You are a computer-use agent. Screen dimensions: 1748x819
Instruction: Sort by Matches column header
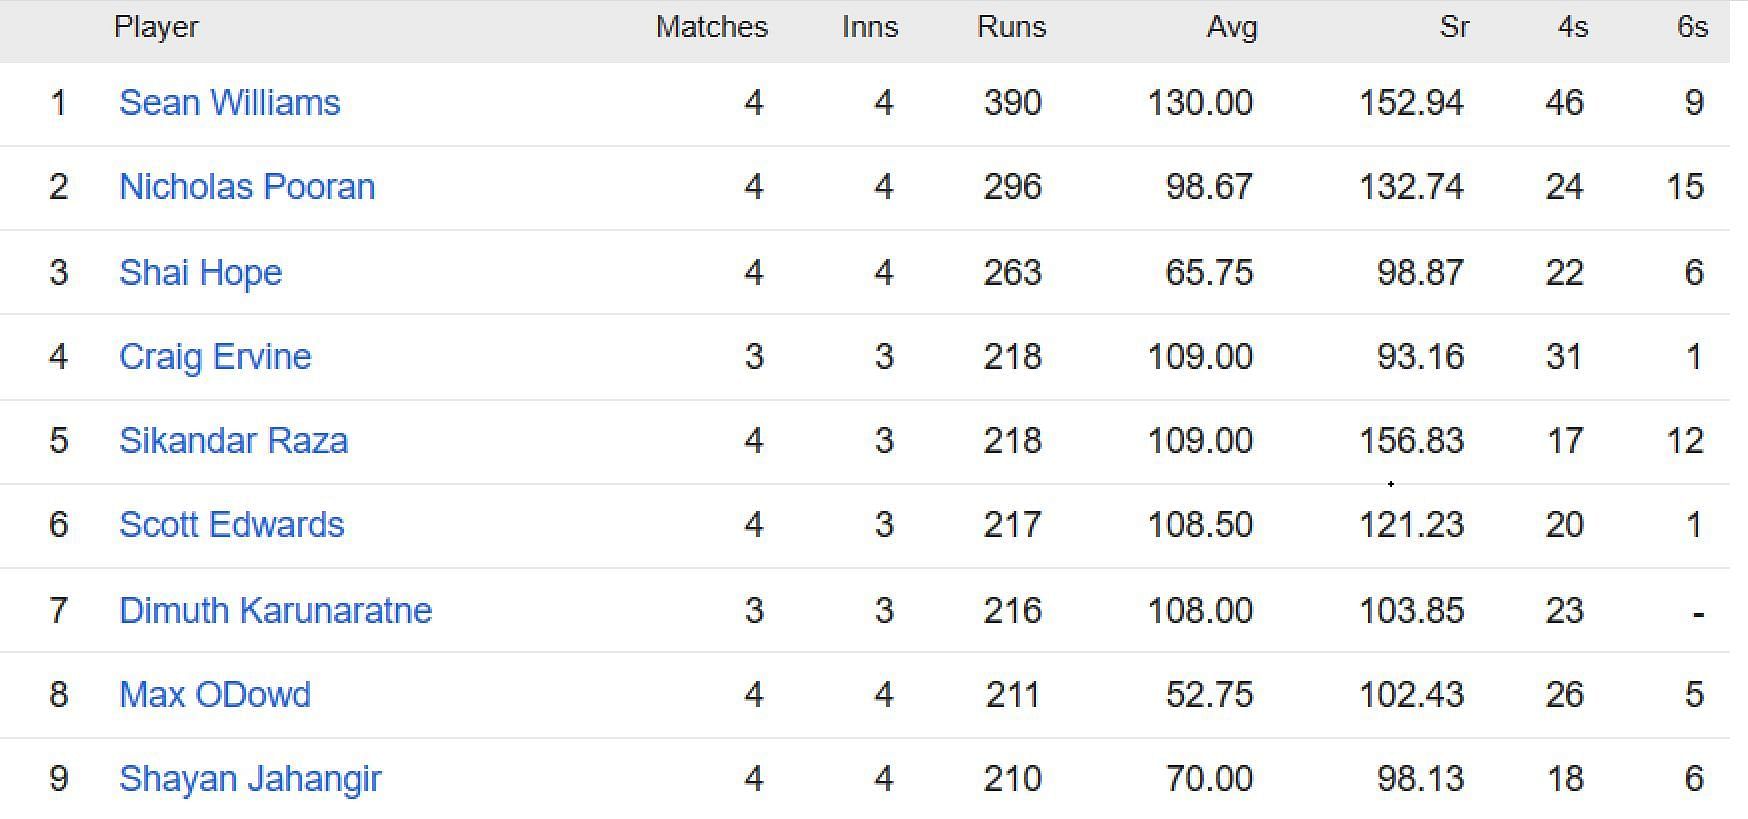[711, 27]
